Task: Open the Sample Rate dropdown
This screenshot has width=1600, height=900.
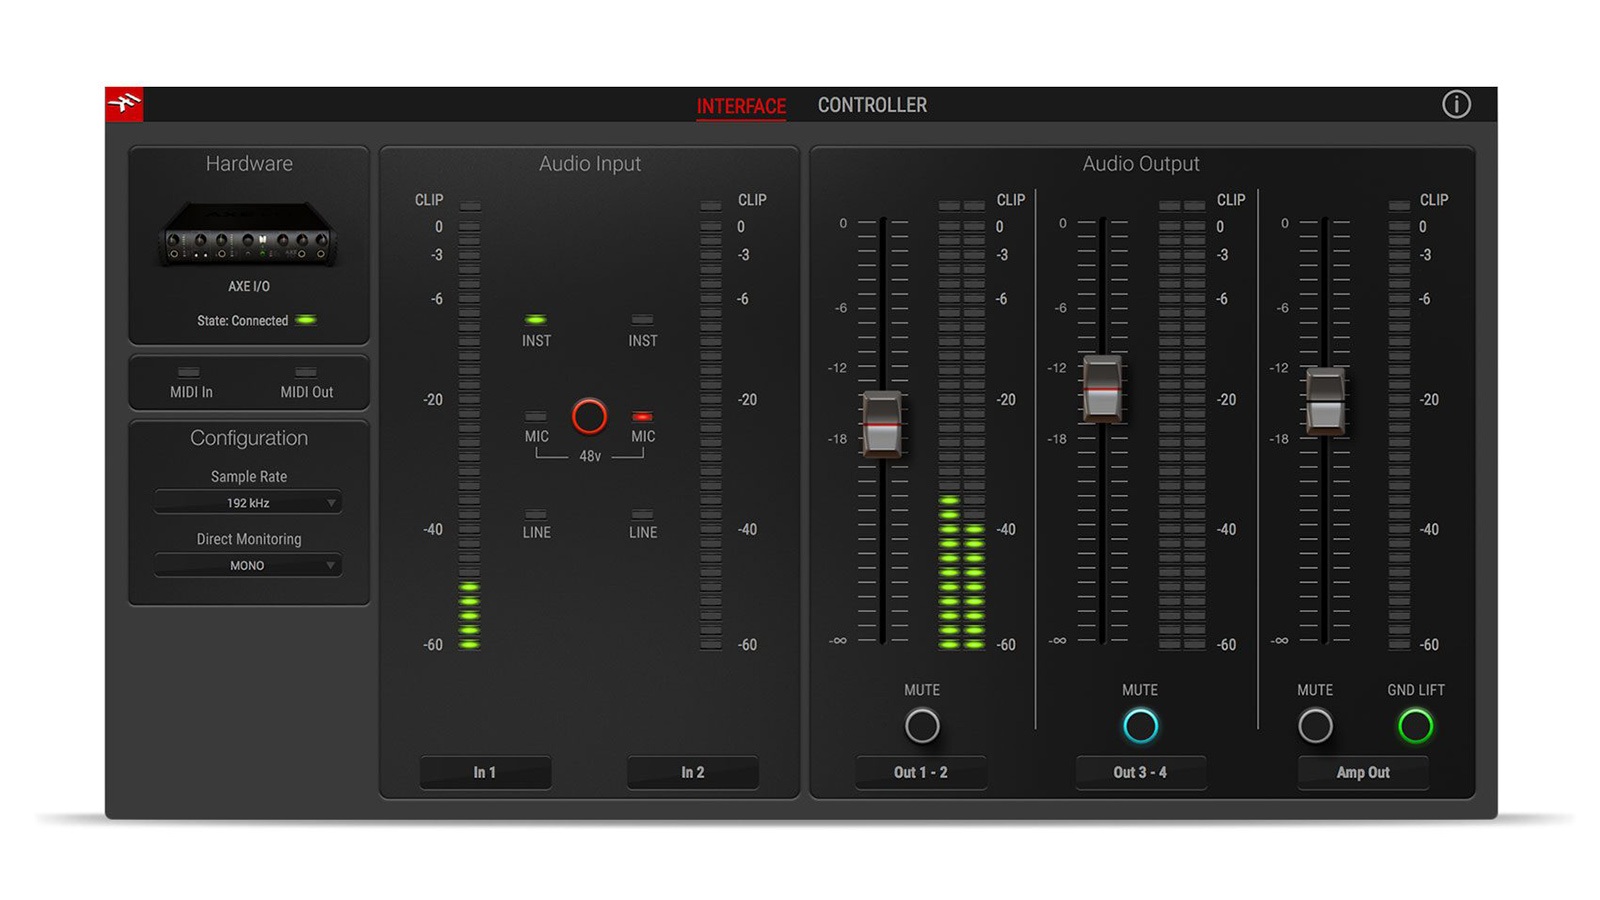Action: tap(248, 502)
